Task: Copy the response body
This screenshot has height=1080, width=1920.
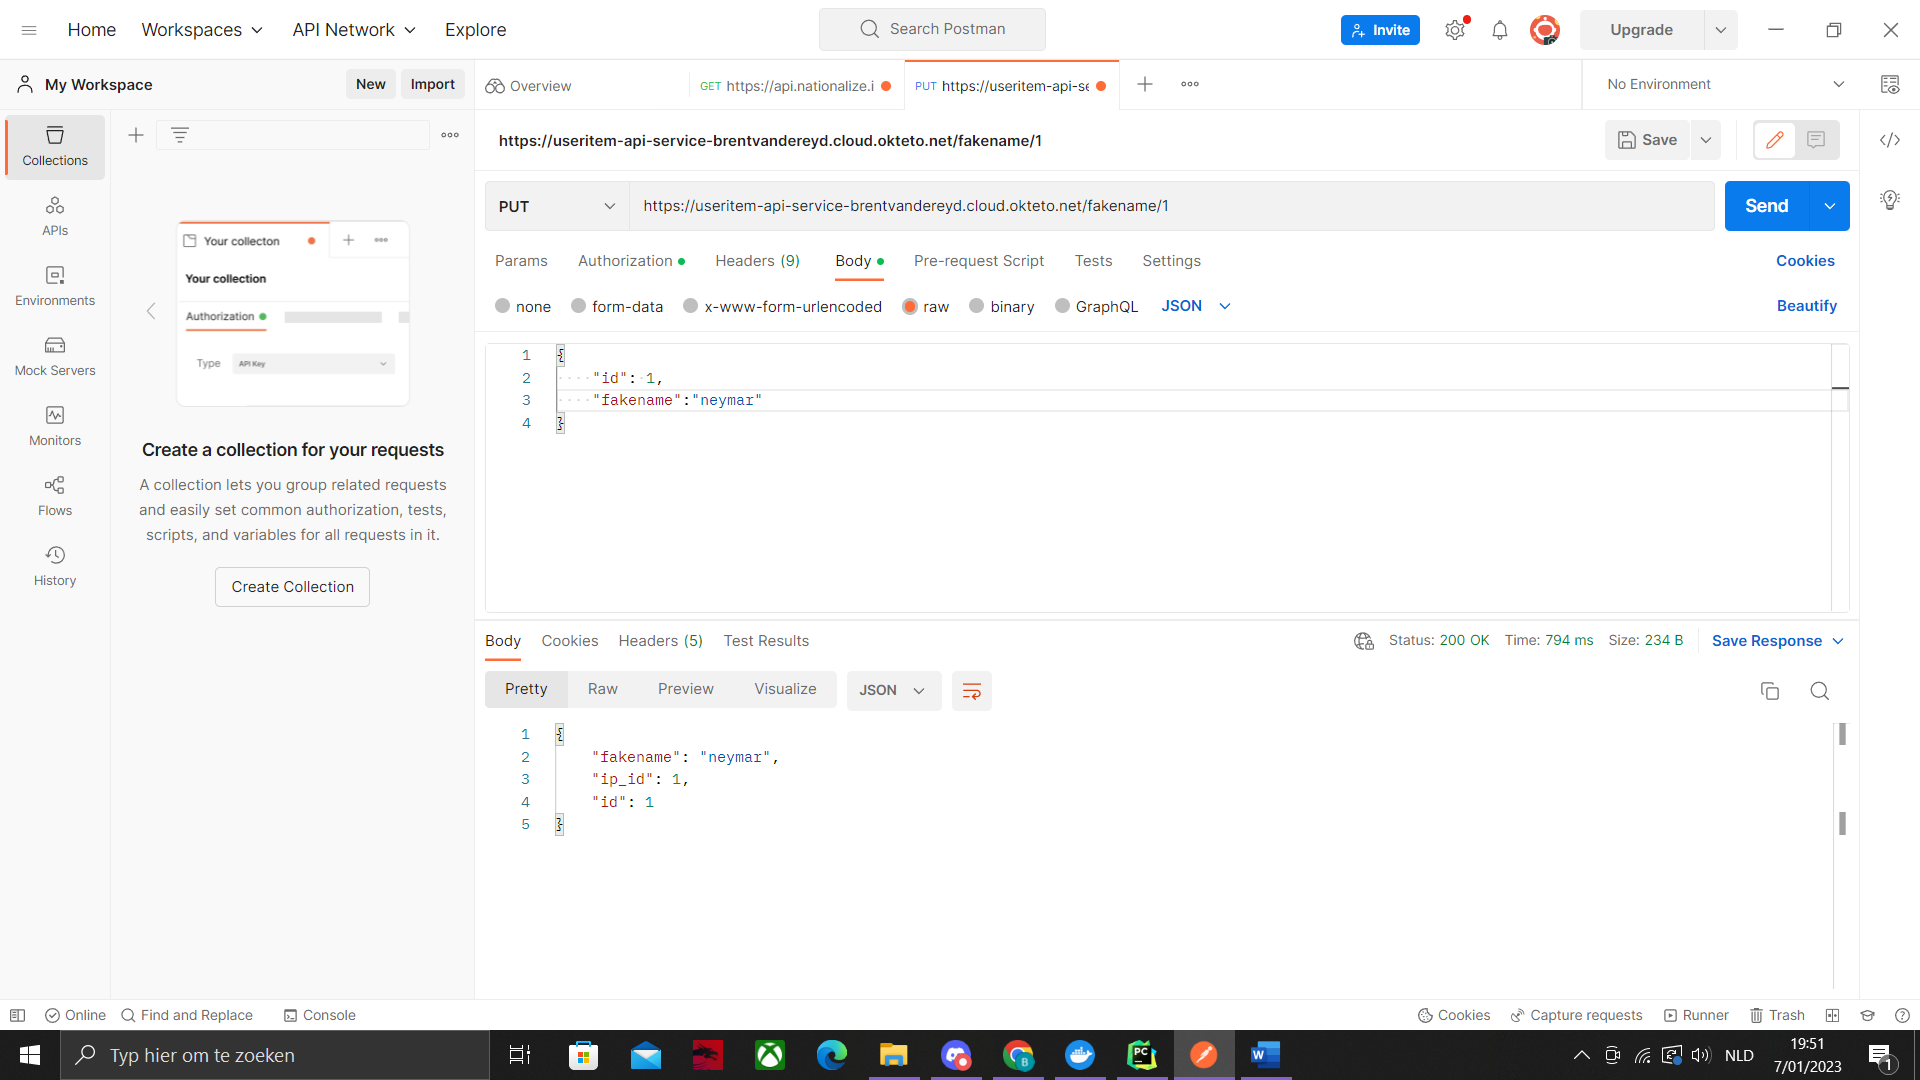Action: [x=1770, y=691]
